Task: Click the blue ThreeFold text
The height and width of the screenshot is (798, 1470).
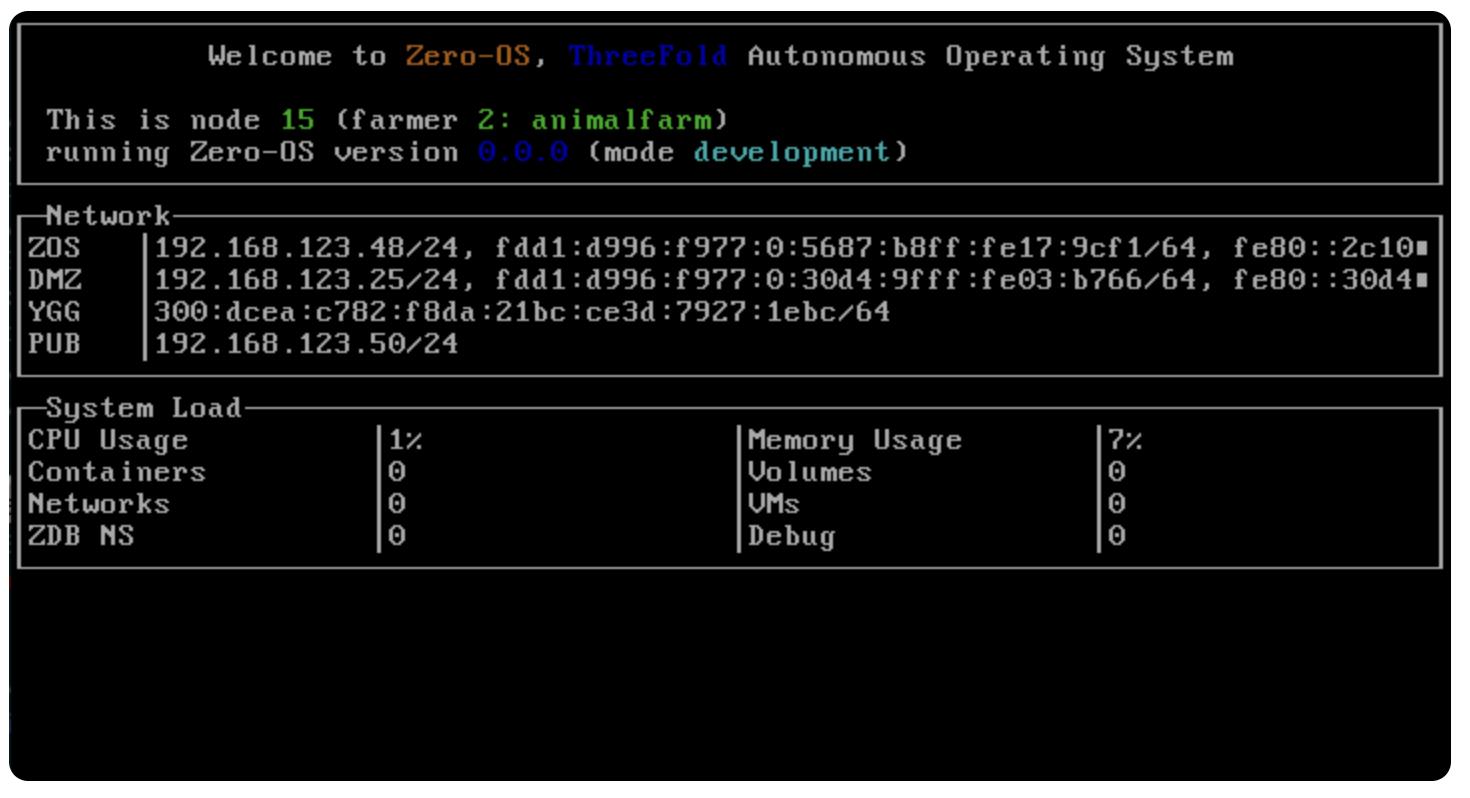Action: pos(648,56)
